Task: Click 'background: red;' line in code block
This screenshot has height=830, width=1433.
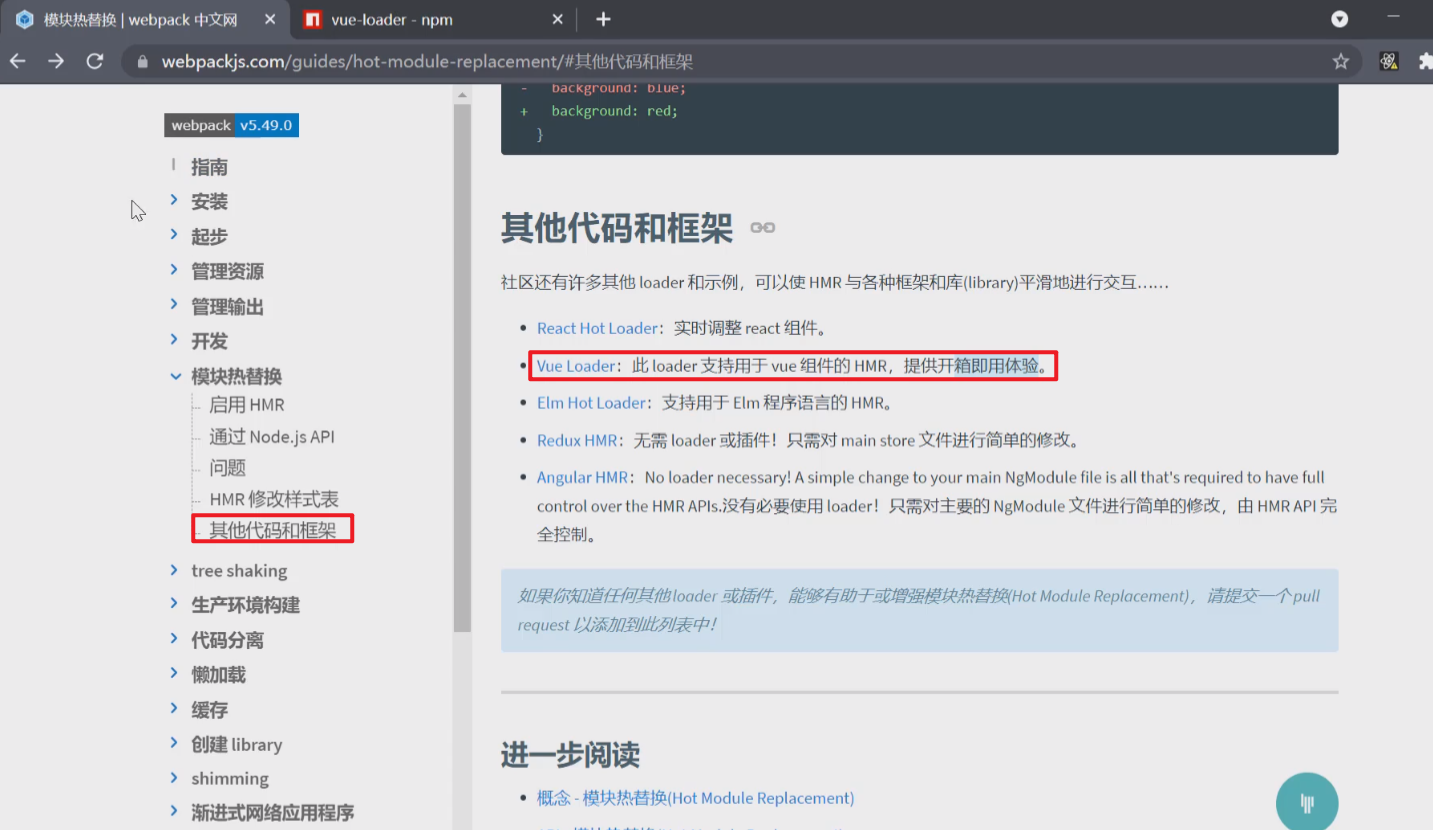Action: coord(614,111)
